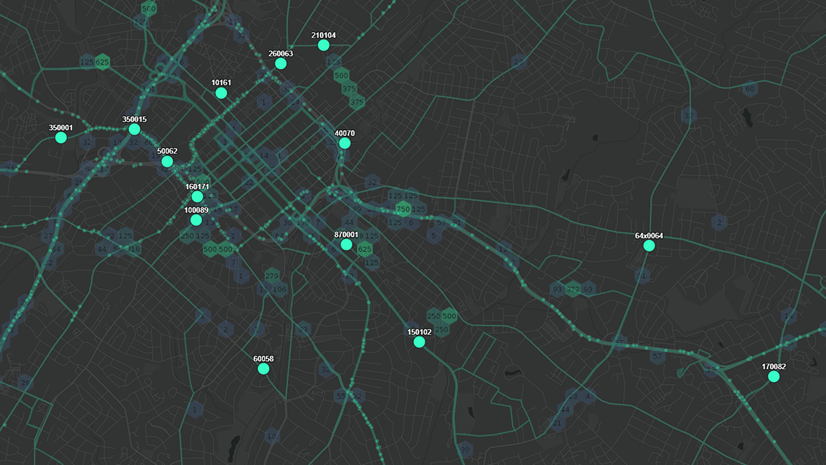Screen dimensions: 826x465
Task: Select the blue hexagon labeled 21
Action: coord(557,423)
